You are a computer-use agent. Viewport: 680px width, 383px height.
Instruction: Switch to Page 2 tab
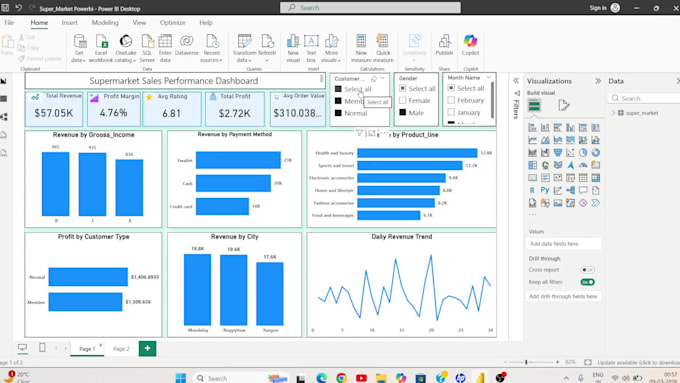(x=121, y=349)
